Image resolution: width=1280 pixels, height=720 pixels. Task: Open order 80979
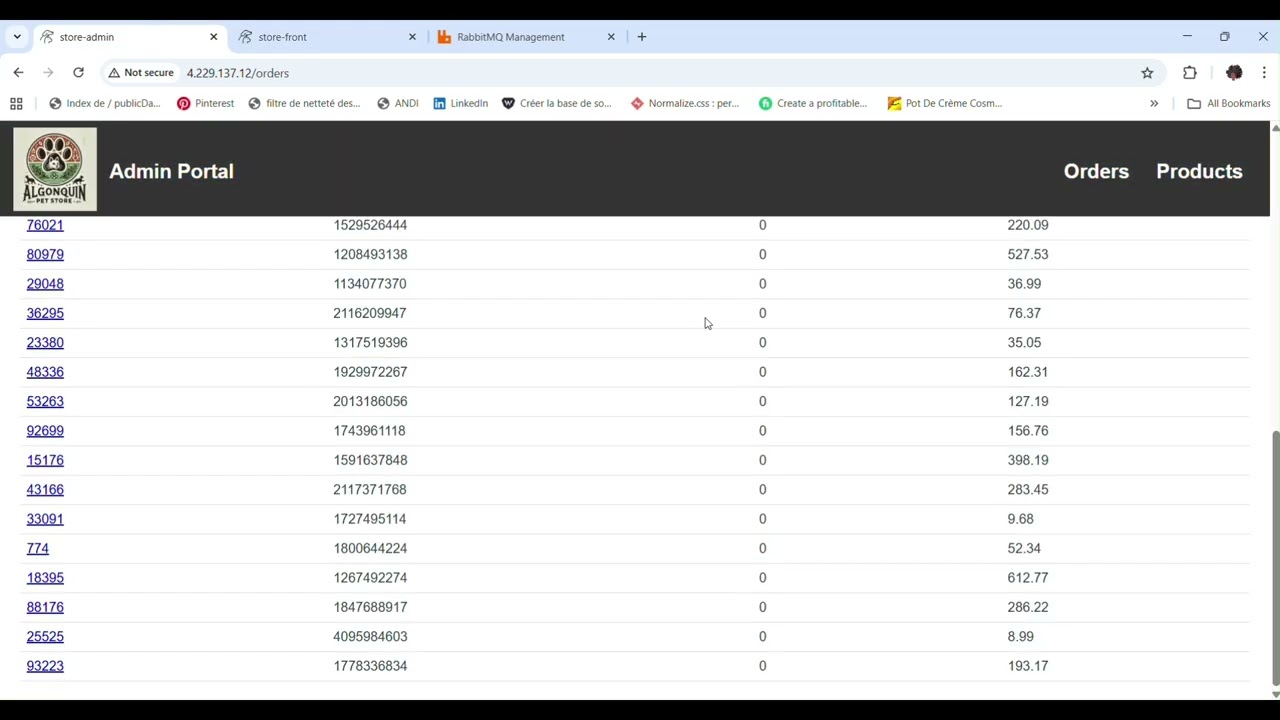[45, 254]
